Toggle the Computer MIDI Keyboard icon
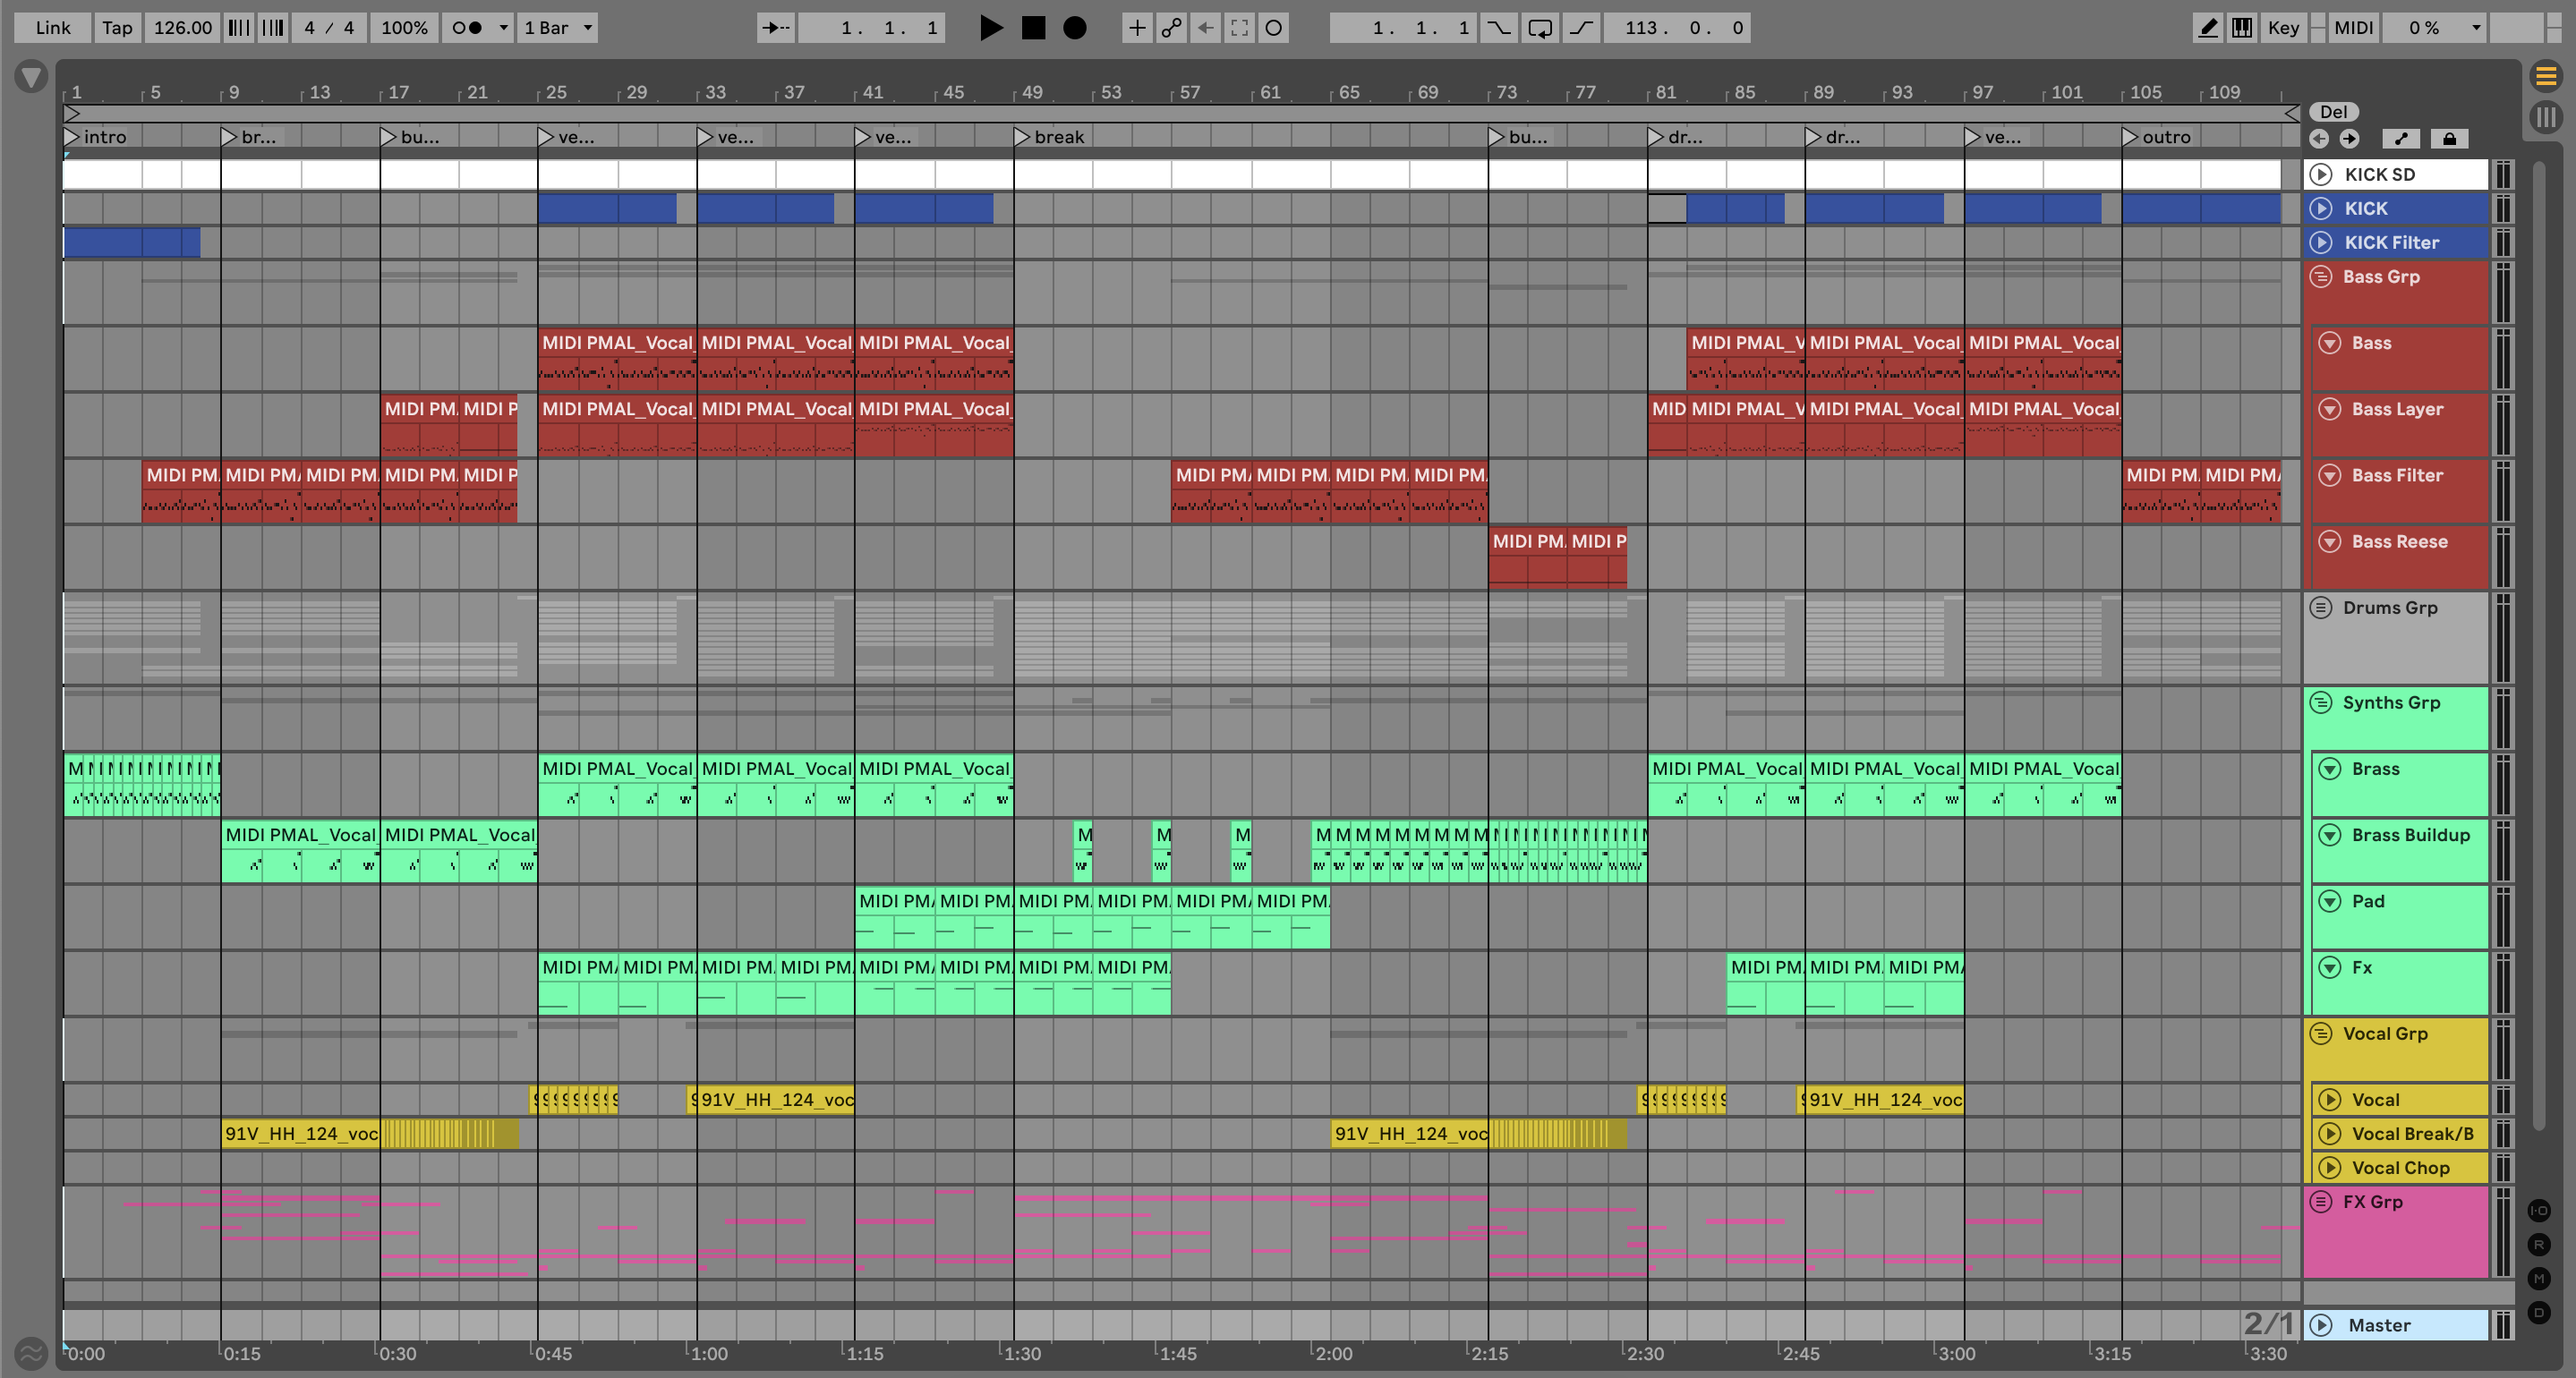This screenshot has height=1378, width=2576. (x=2242, y=28)
